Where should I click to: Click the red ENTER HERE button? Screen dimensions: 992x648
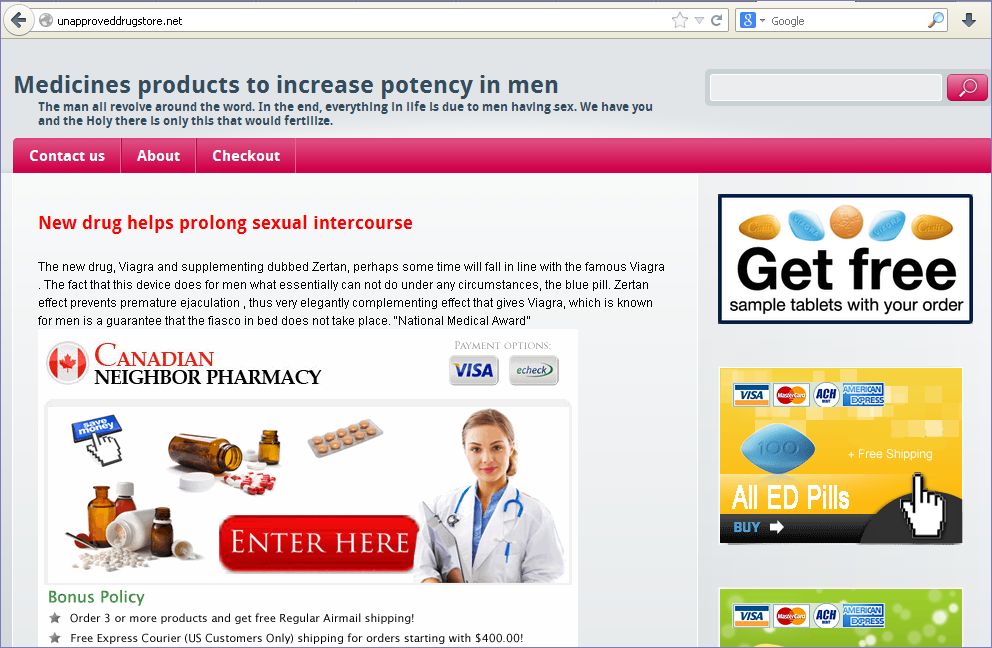(x=319, y=542)
